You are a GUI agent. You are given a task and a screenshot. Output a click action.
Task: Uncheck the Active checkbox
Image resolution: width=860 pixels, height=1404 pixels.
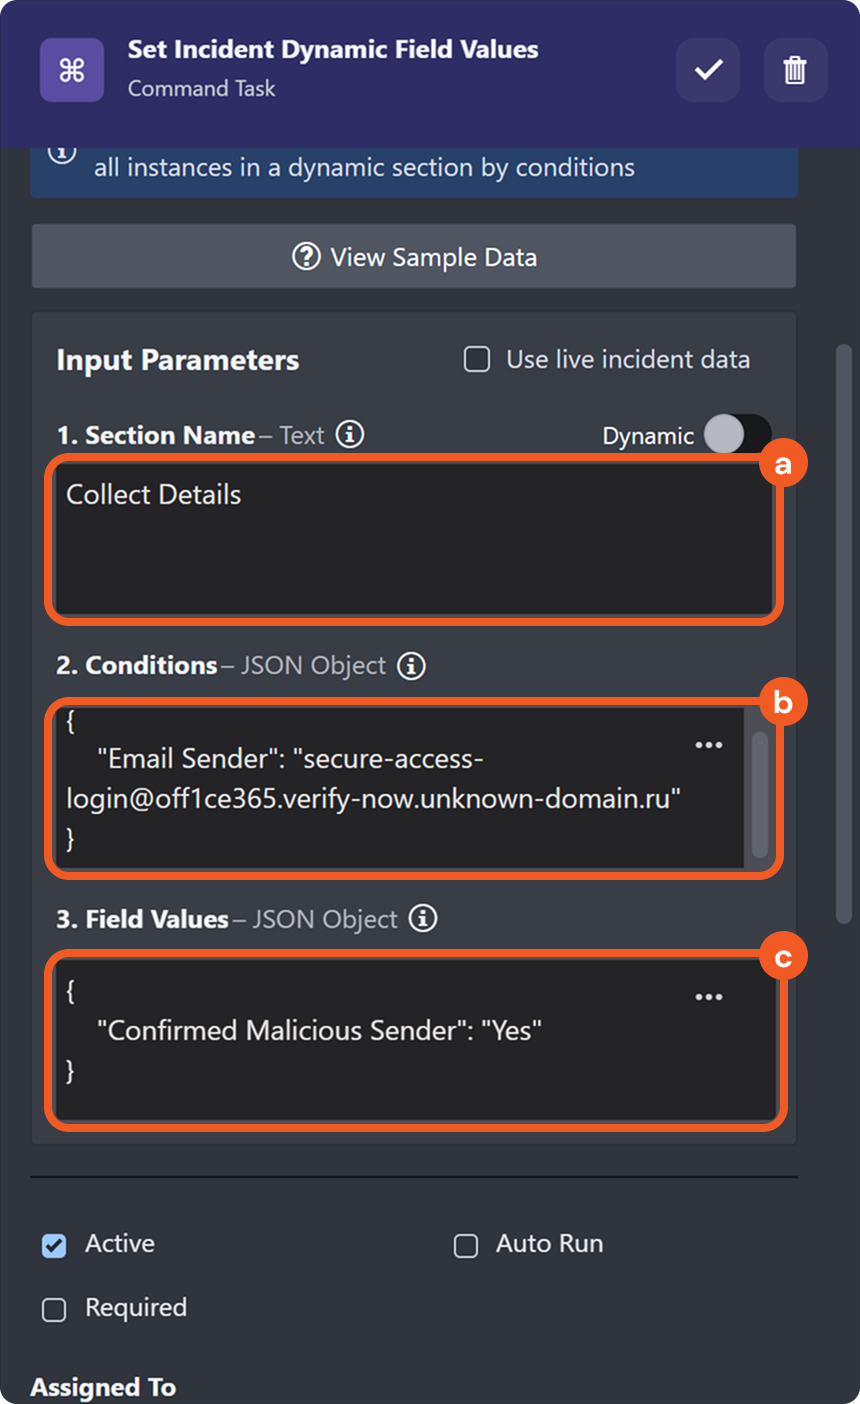coord(53,1243)
